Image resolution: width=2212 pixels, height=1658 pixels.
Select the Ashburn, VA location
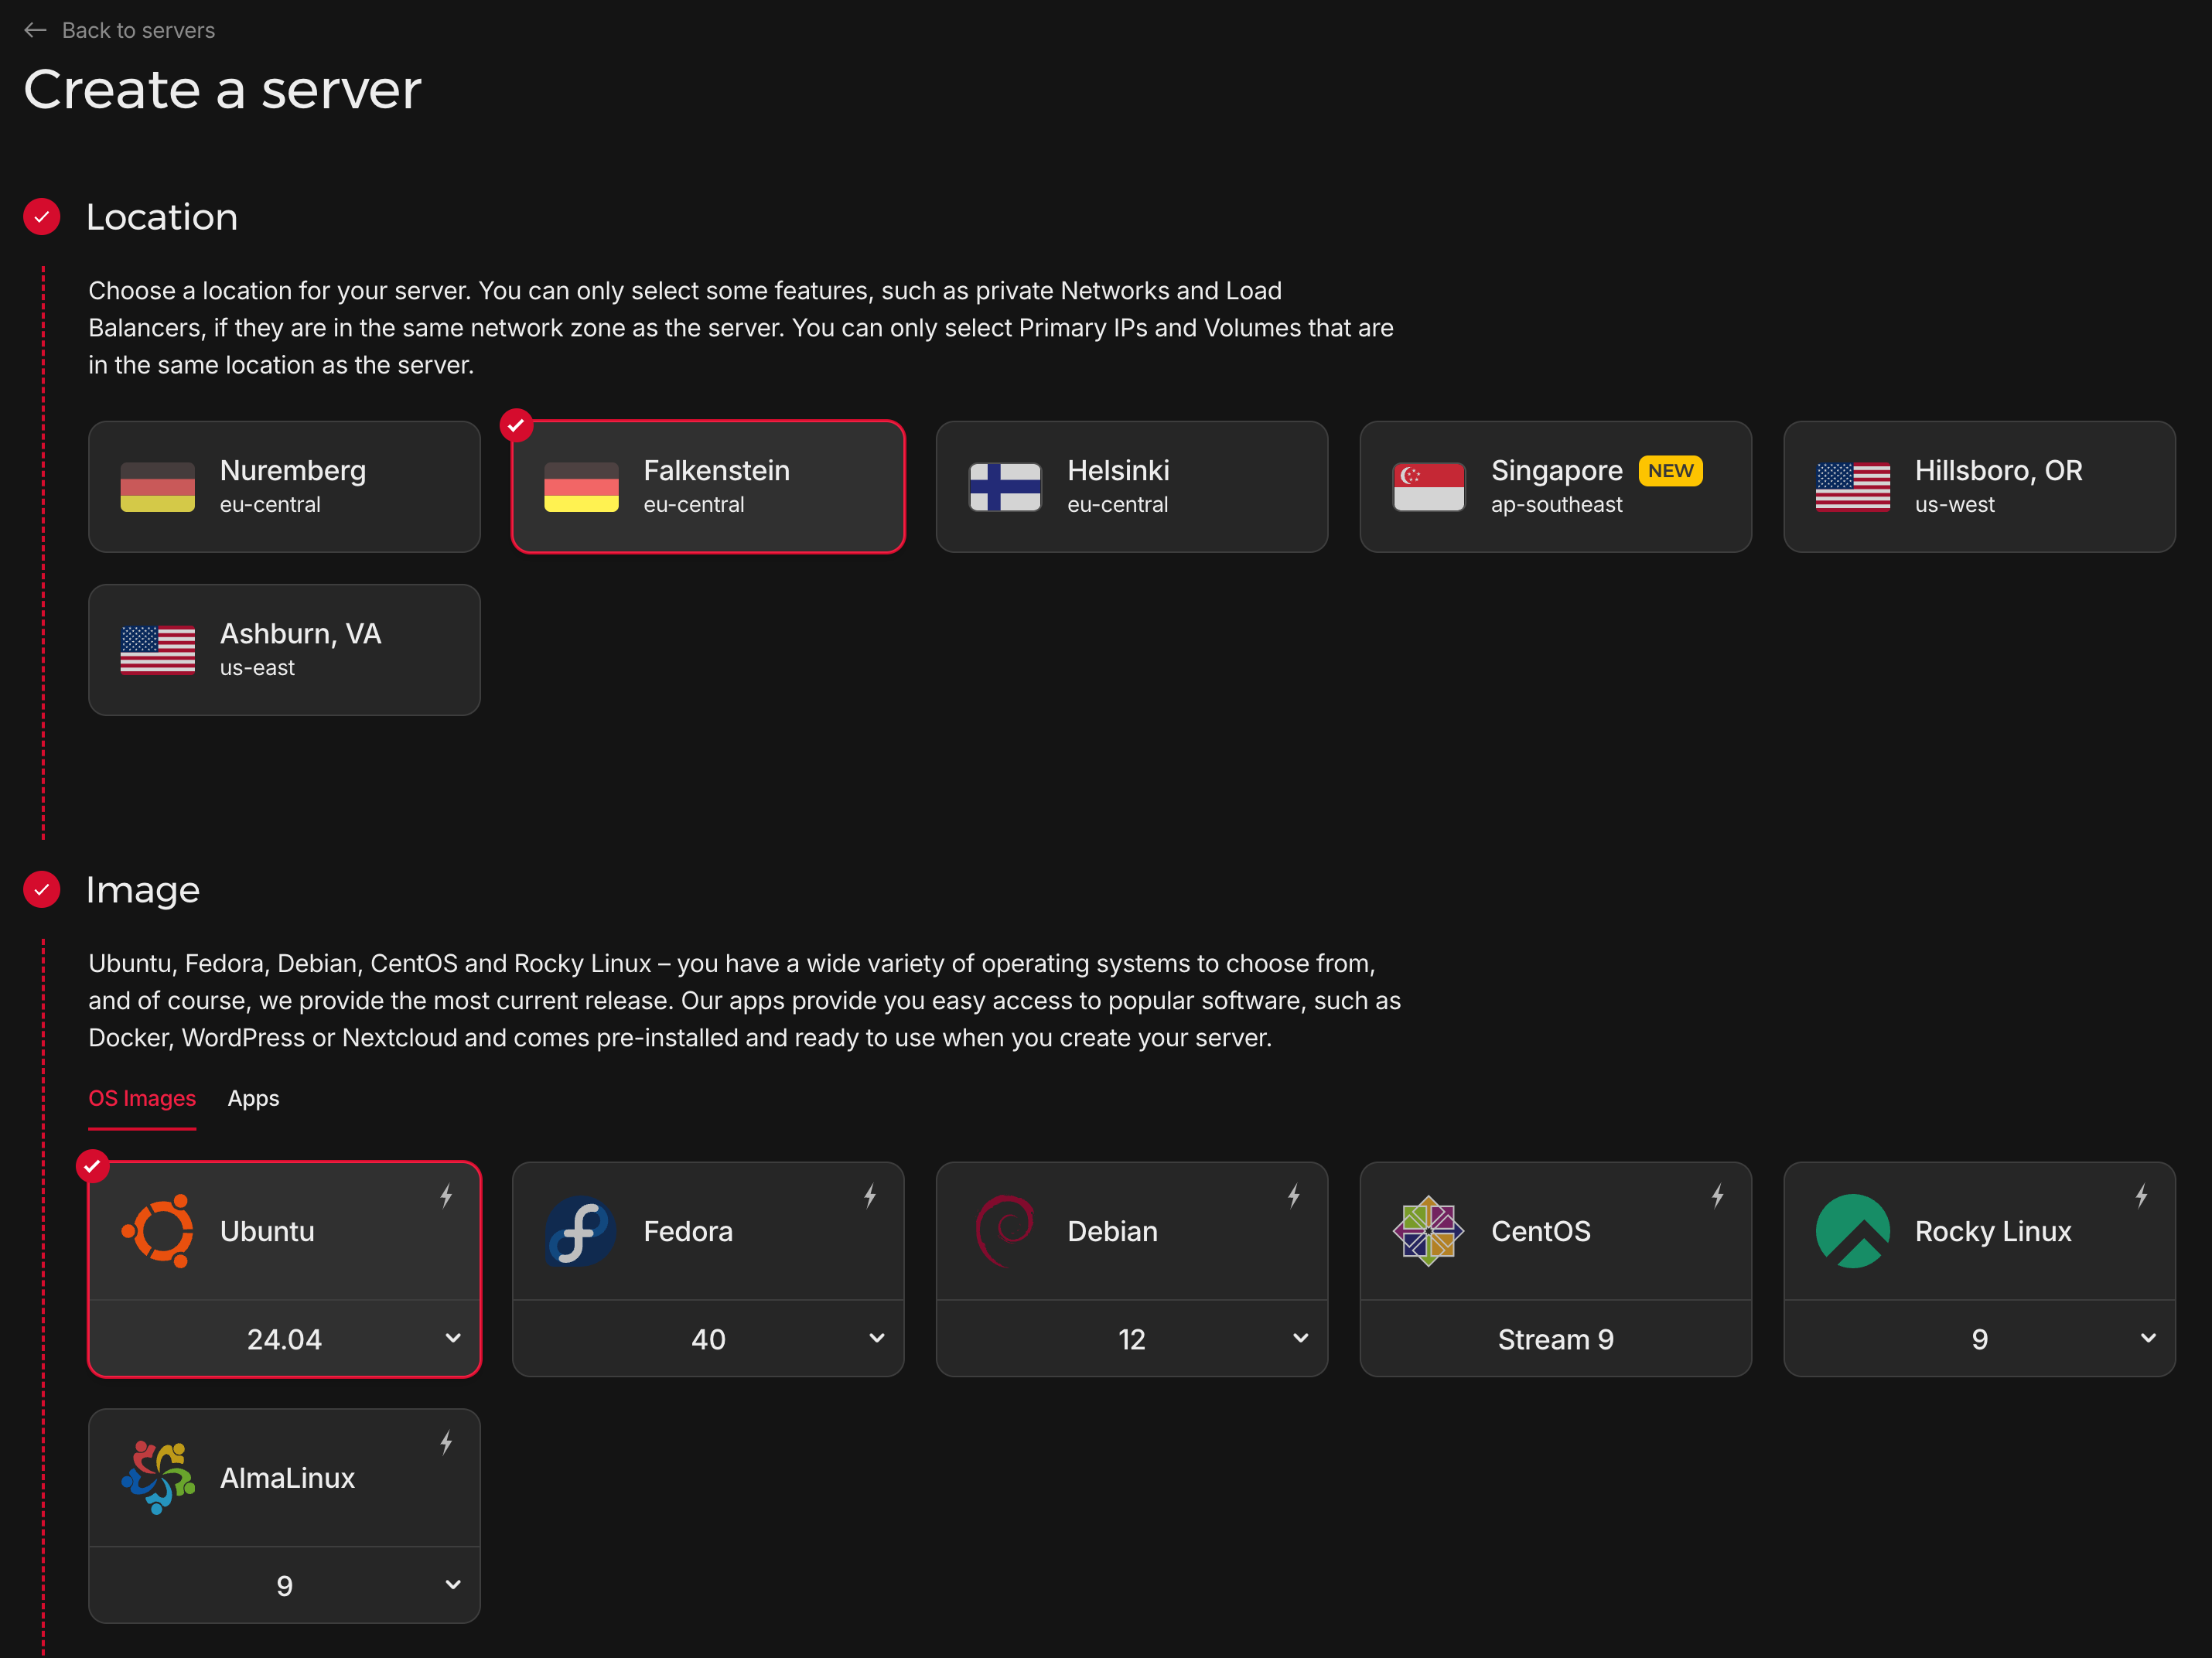pos(284,649)
